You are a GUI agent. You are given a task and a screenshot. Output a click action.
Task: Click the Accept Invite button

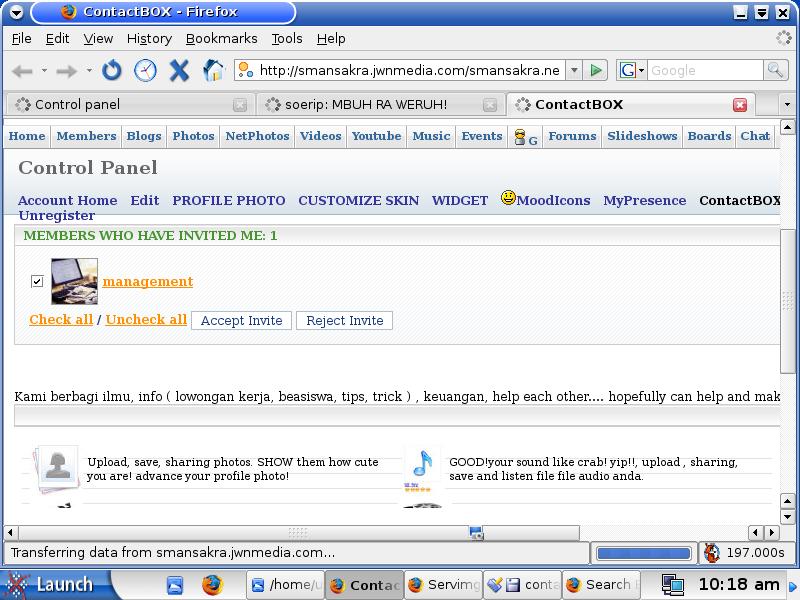click(241, 320)
